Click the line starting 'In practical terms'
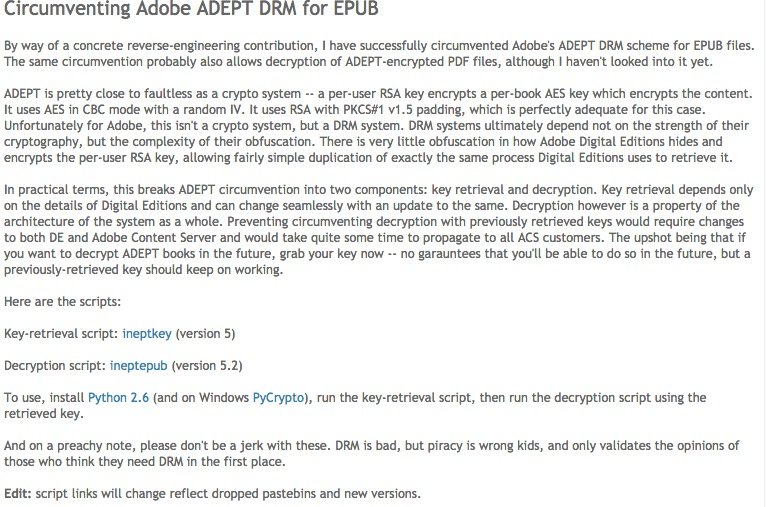The height and width of the screenshot is (507, 766). (379, 190)
